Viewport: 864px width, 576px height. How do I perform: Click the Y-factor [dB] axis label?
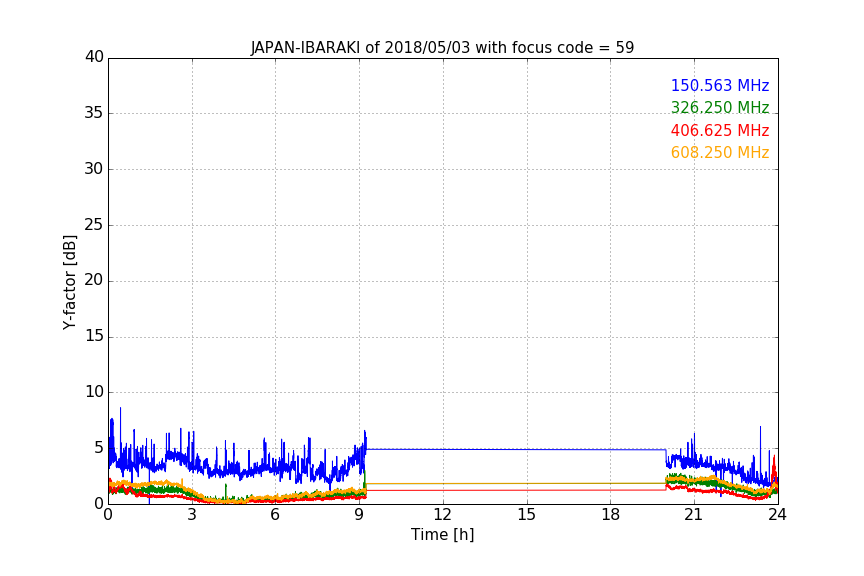coord(69,282)
